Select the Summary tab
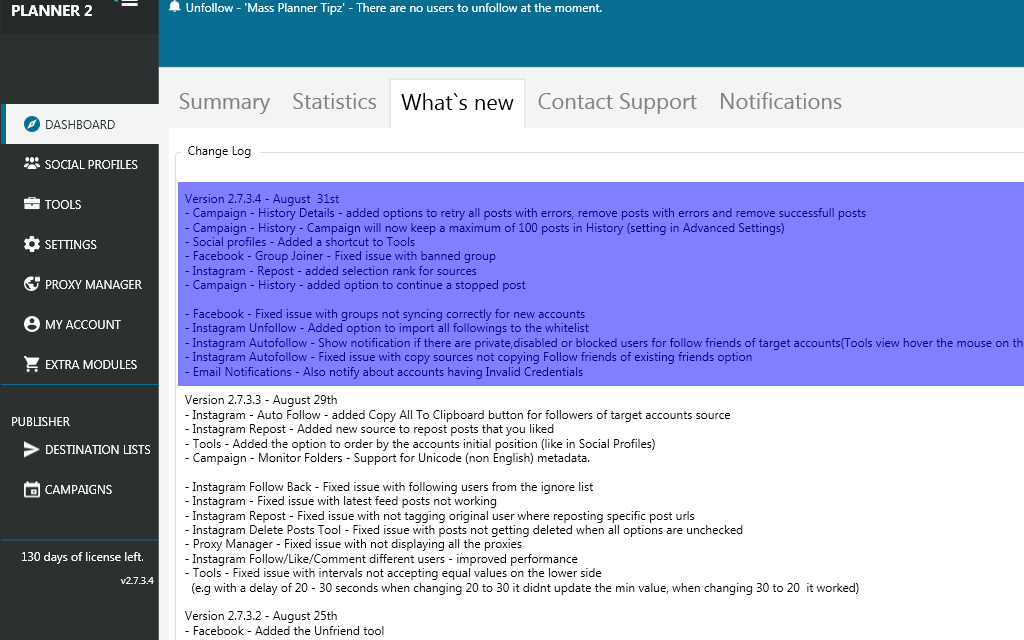Image resolution: width=1024 pixels, height=640 pixels. [x=224, y=101]
